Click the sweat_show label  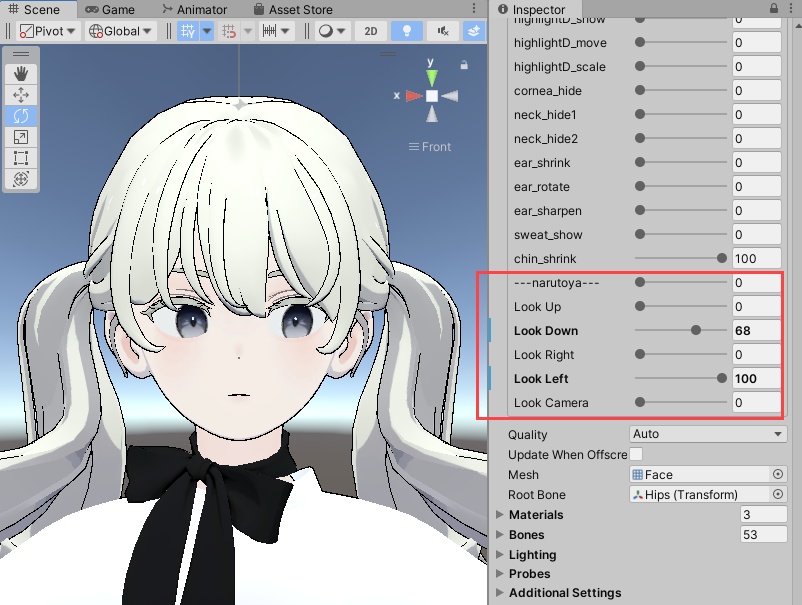point(548,235)
